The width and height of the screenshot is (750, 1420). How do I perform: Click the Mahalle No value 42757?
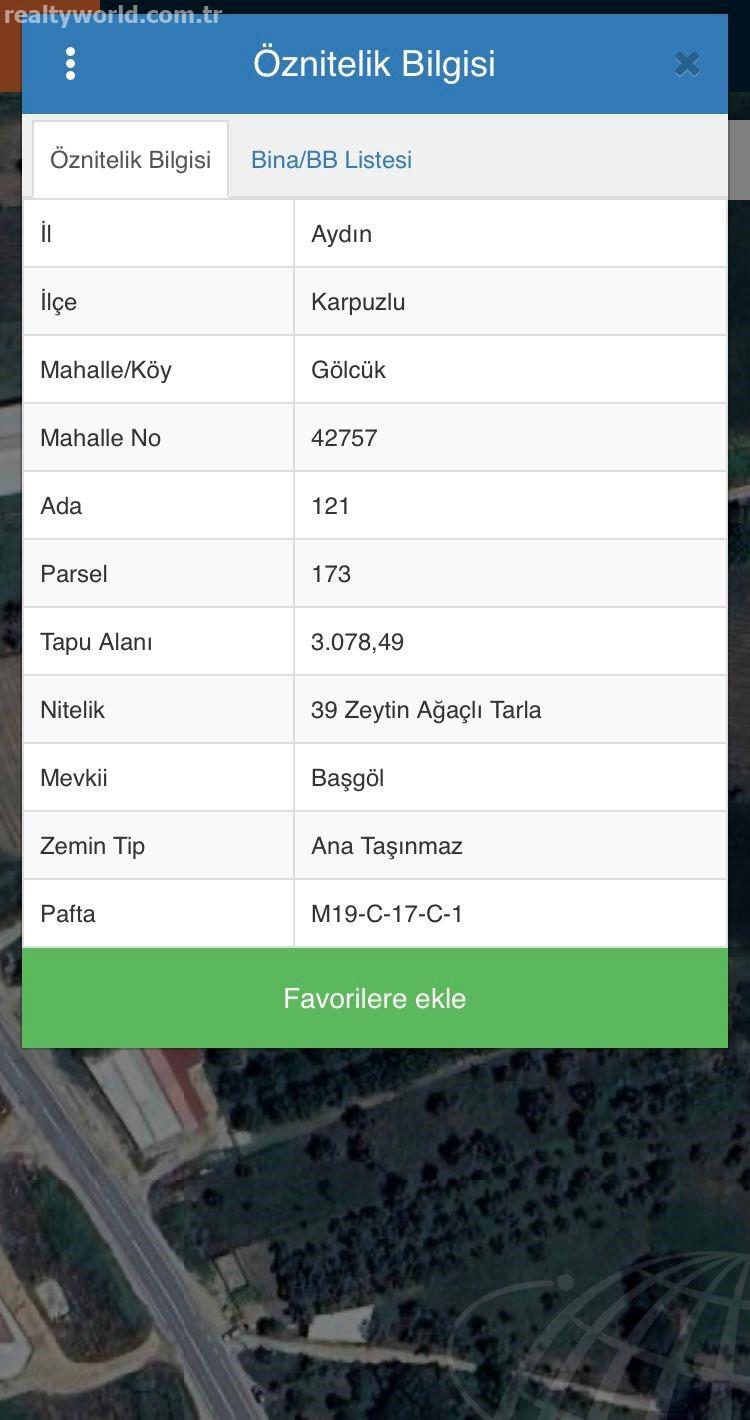point(344,438)
